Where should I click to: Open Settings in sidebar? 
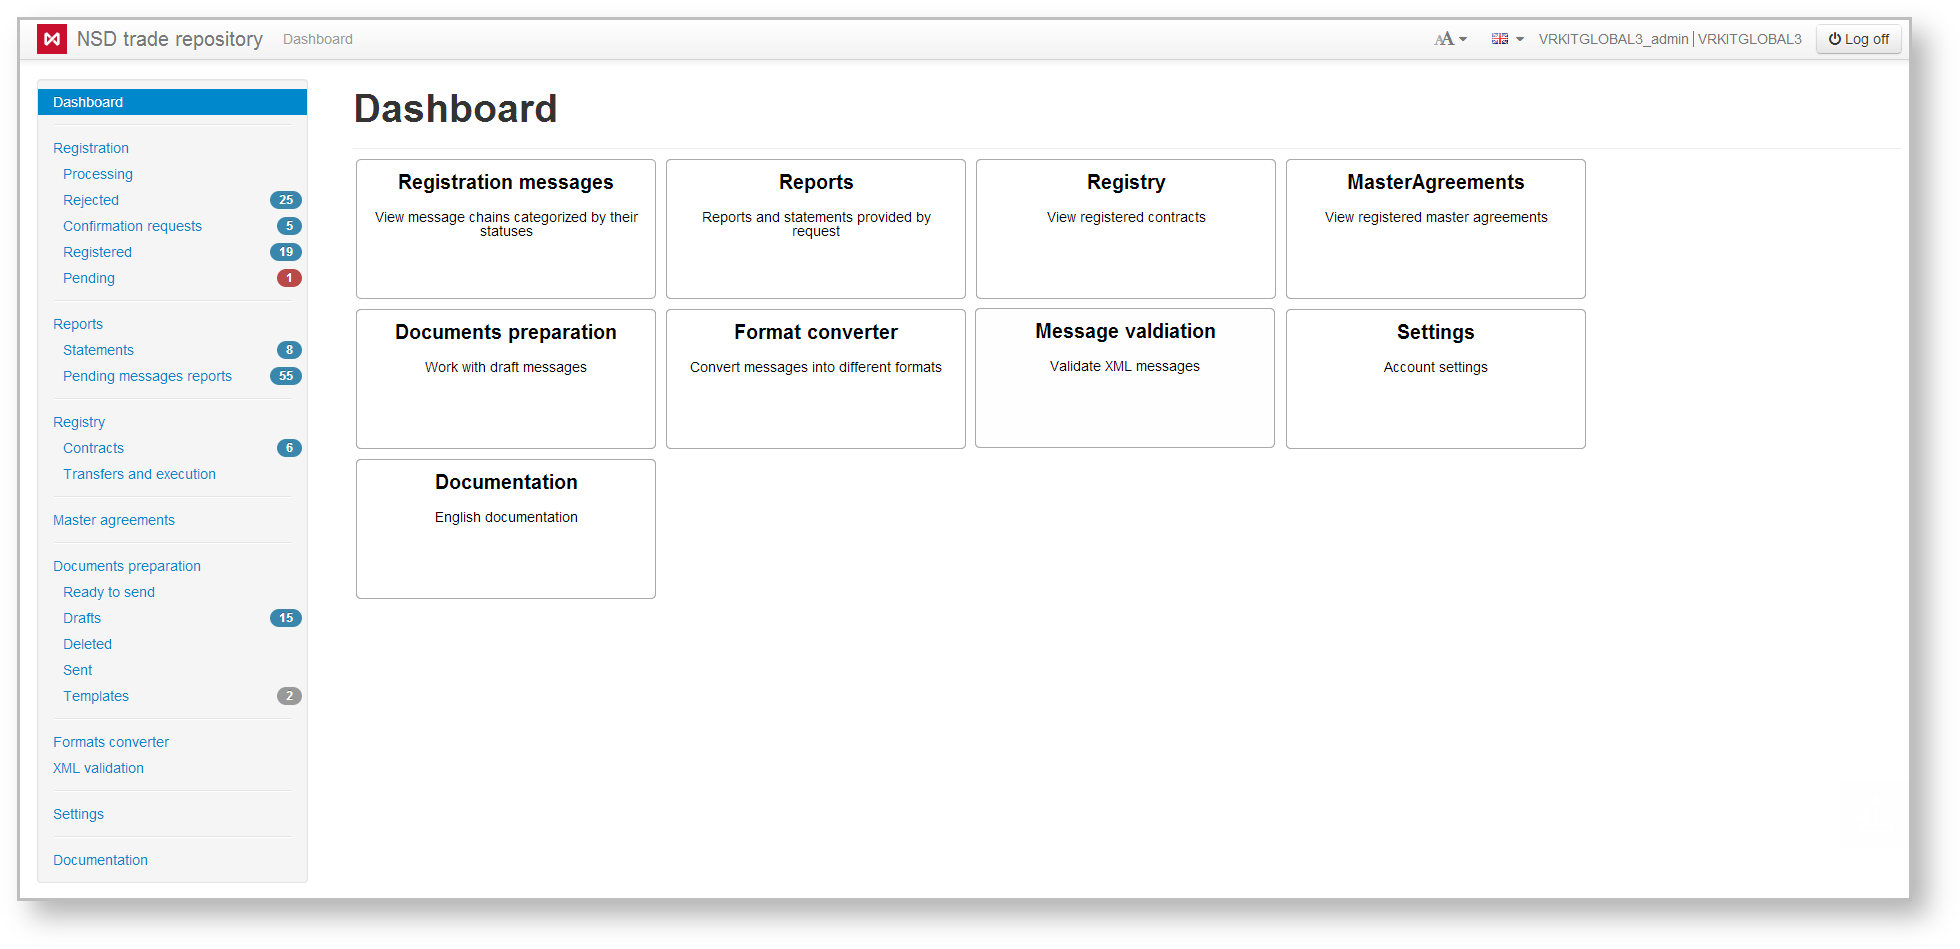tap(78, 814)
